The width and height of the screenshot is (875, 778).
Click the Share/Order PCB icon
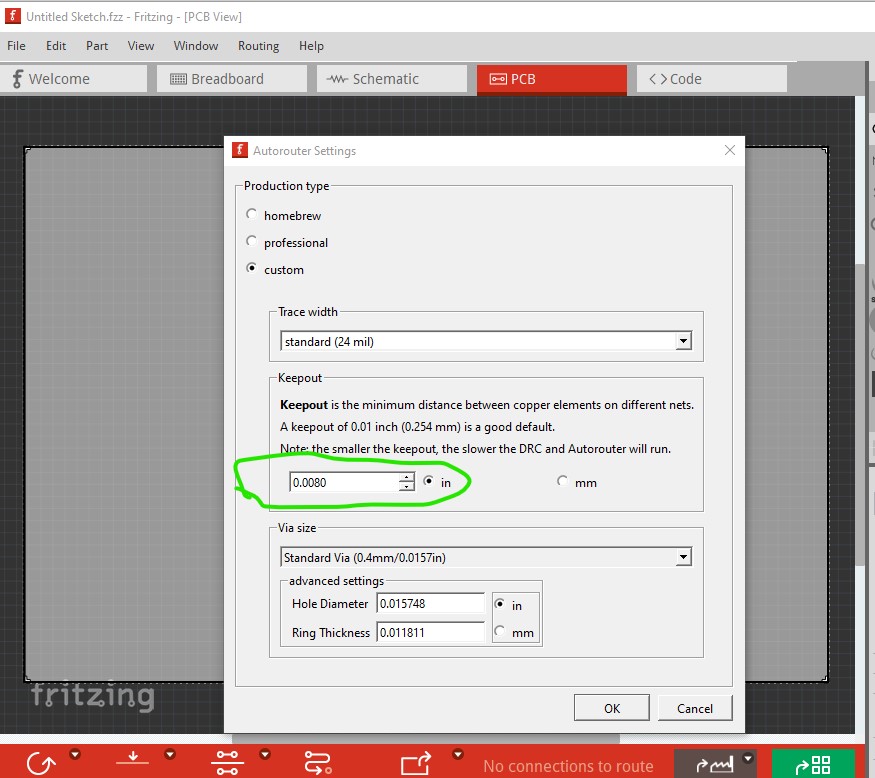click(714, 765)
